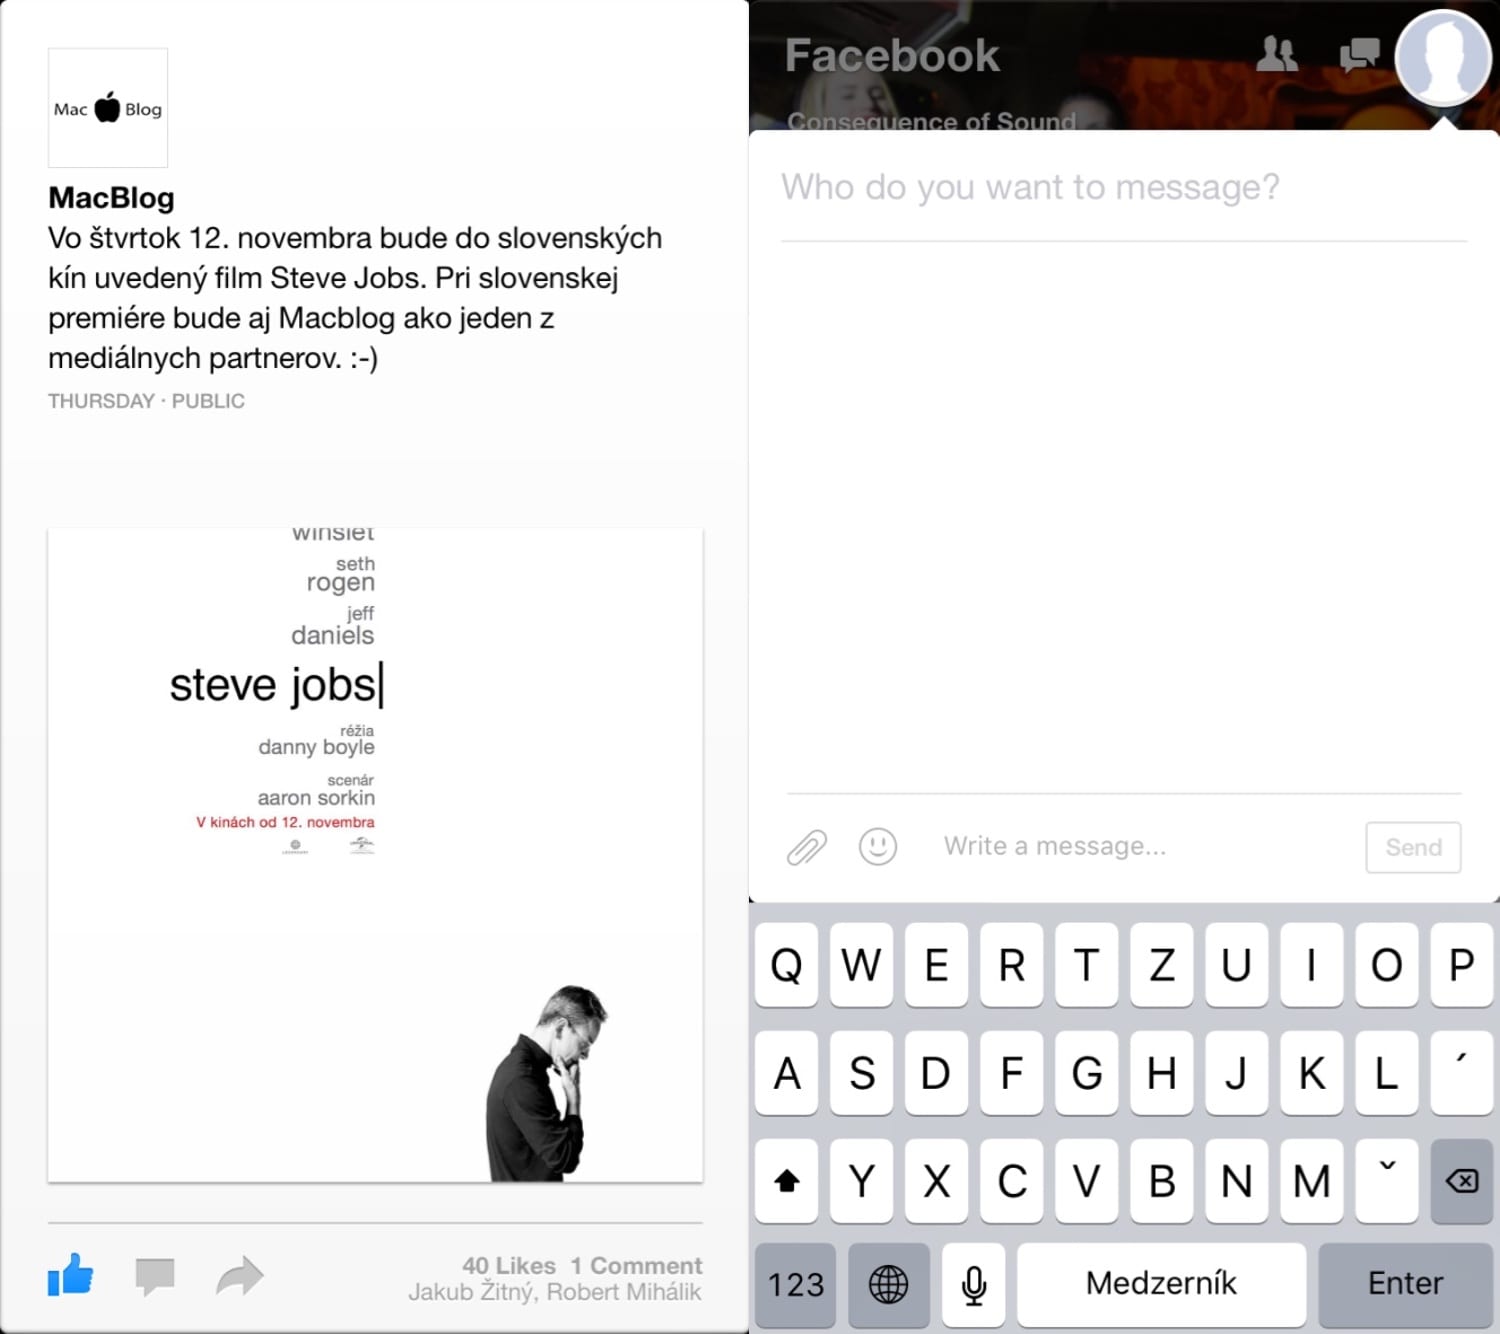This screenshot has height=1334, width=1500.
Task: Open the MacBlog page name
Action: tap(111, 198)
